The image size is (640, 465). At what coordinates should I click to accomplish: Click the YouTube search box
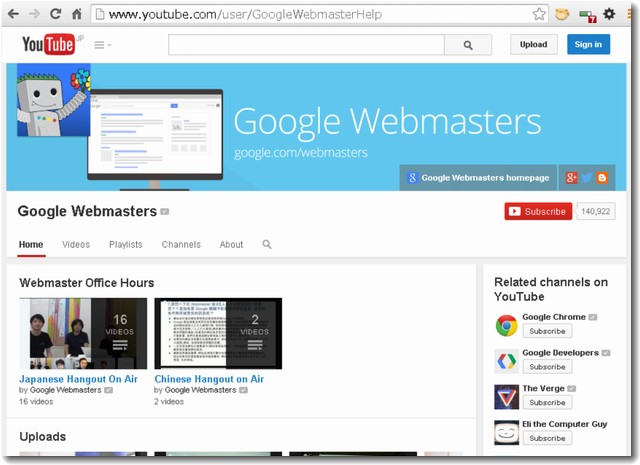coord(306,44)
